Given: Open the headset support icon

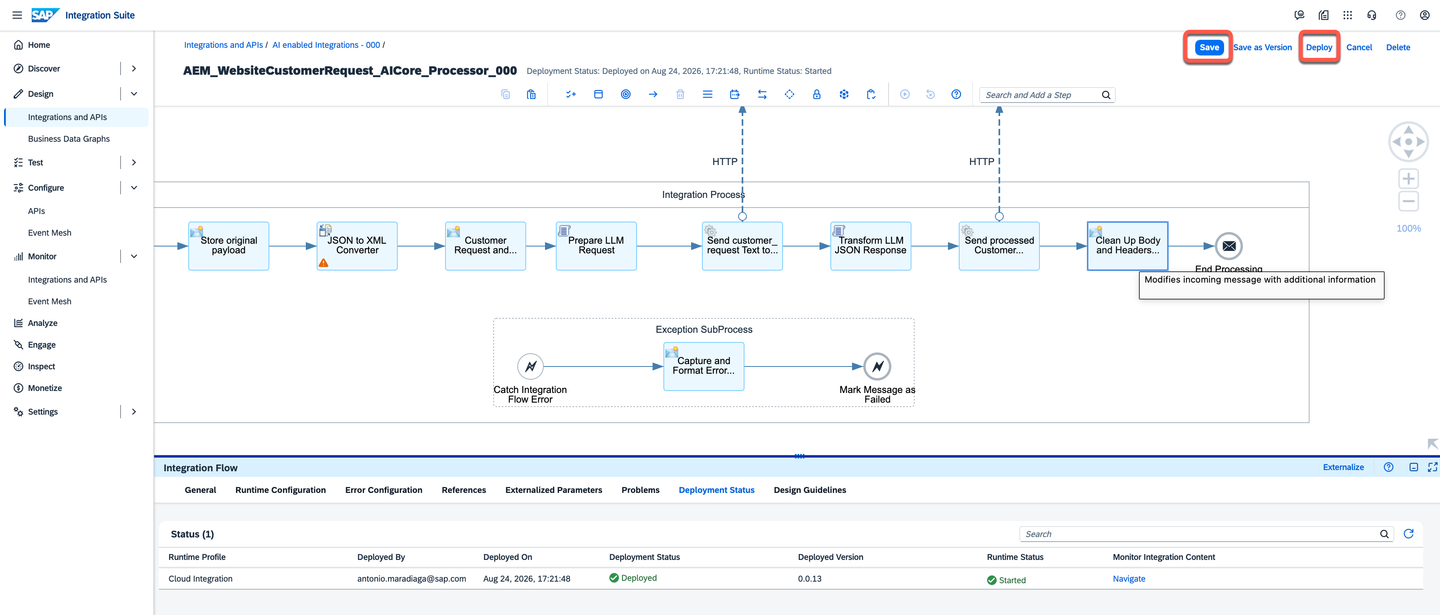Looking at the screenshot, I should [x=1372, y=15].
